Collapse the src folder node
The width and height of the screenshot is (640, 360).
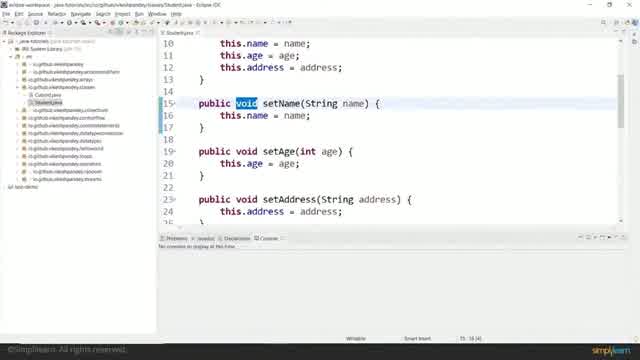pos(11,57)
